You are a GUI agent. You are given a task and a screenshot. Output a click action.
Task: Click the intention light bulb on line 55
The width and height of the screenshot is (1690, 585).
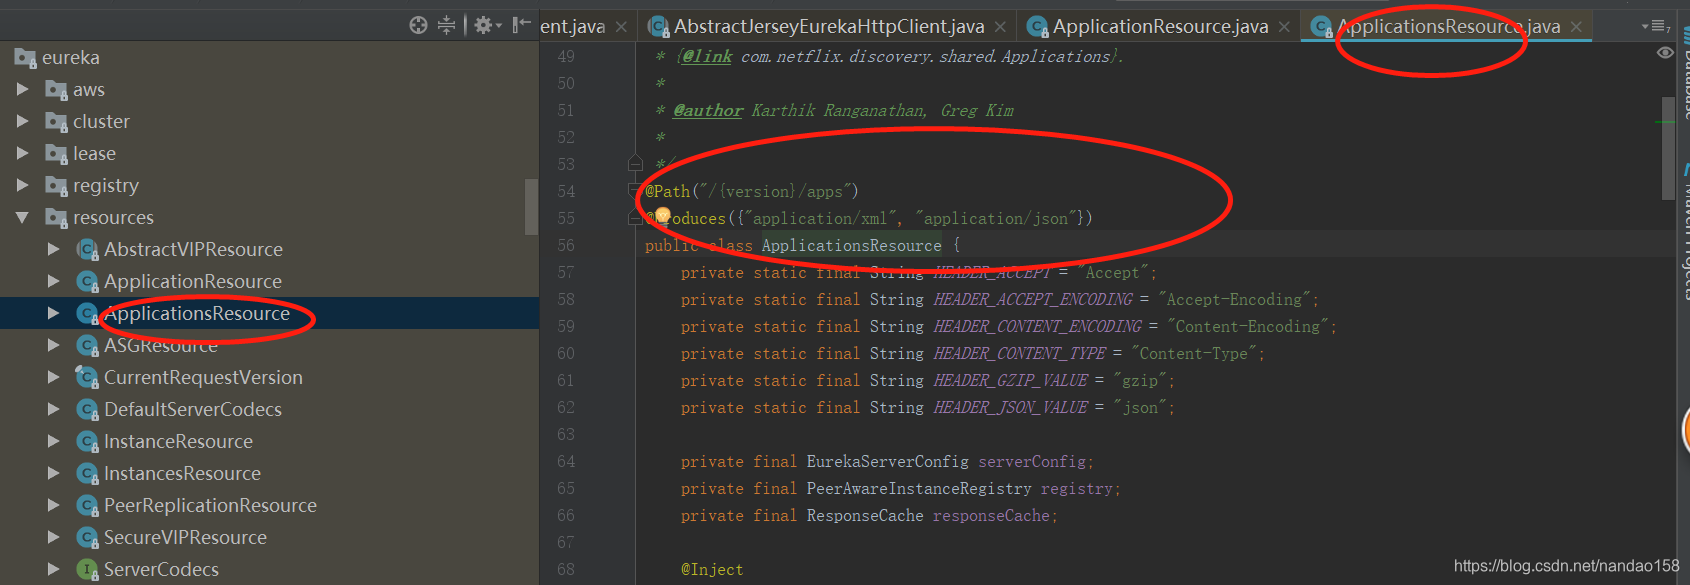click(662, 215)
